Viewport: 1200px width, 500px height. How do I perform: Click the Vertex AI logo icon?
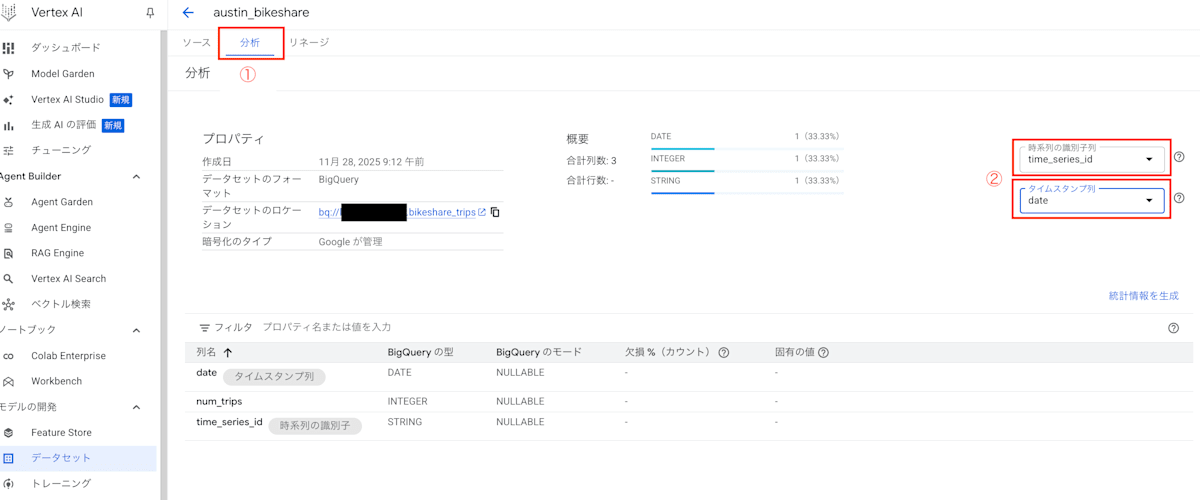tap(8, 13)
